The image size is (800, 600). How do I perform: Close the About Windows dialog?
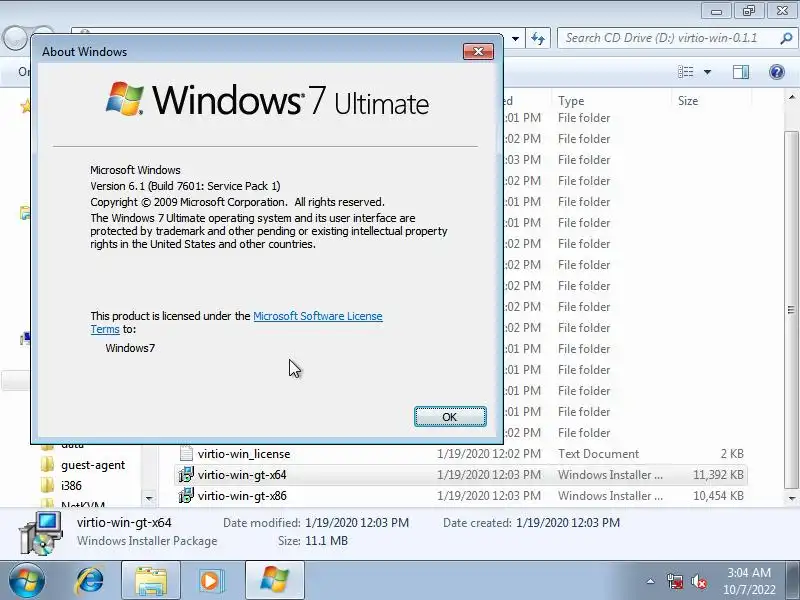point(478,52)
